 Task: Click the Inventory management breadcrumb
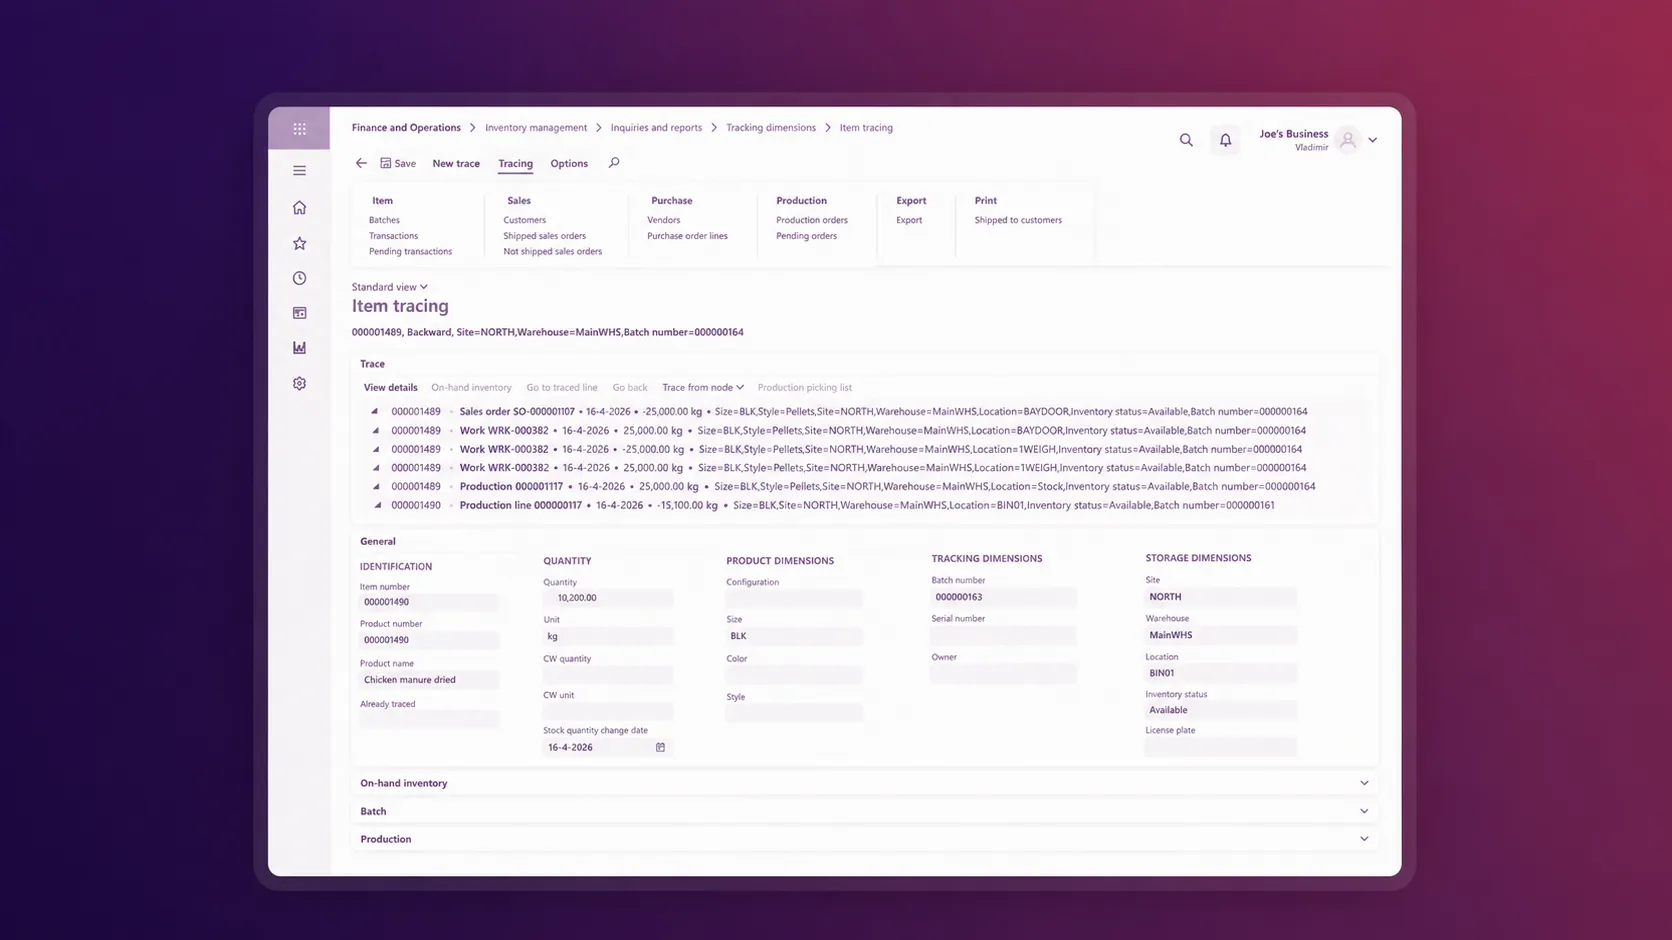click(x=536, y=128)
